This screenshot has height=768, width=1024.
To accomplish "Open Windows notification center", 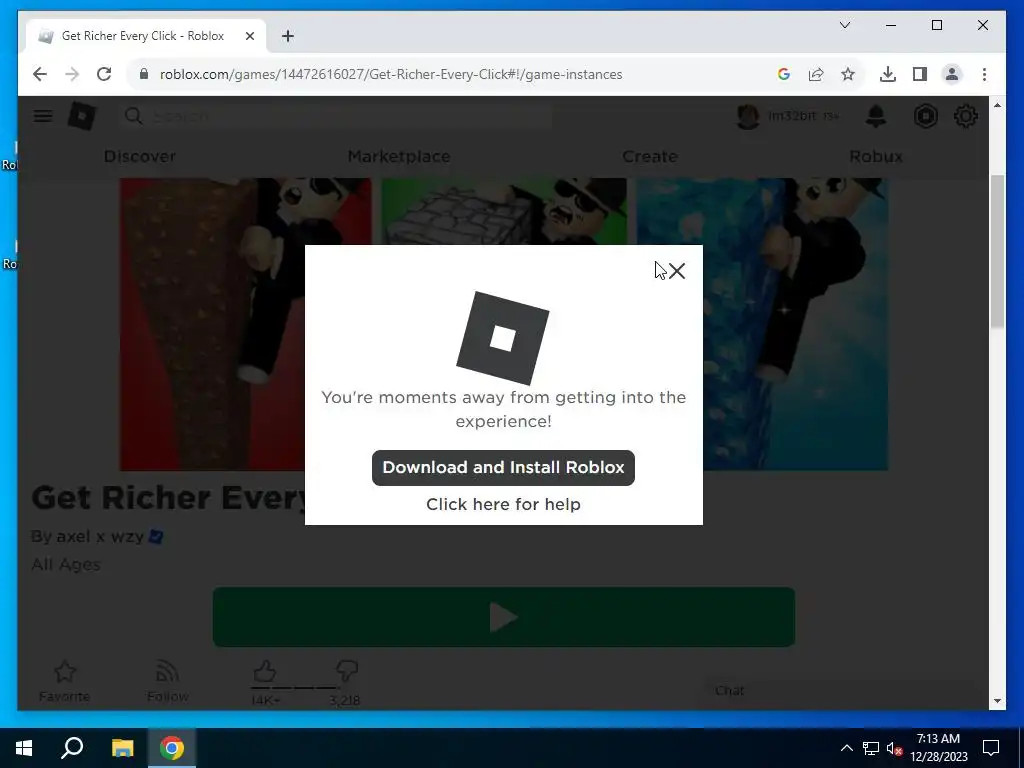I will point(991,748).
